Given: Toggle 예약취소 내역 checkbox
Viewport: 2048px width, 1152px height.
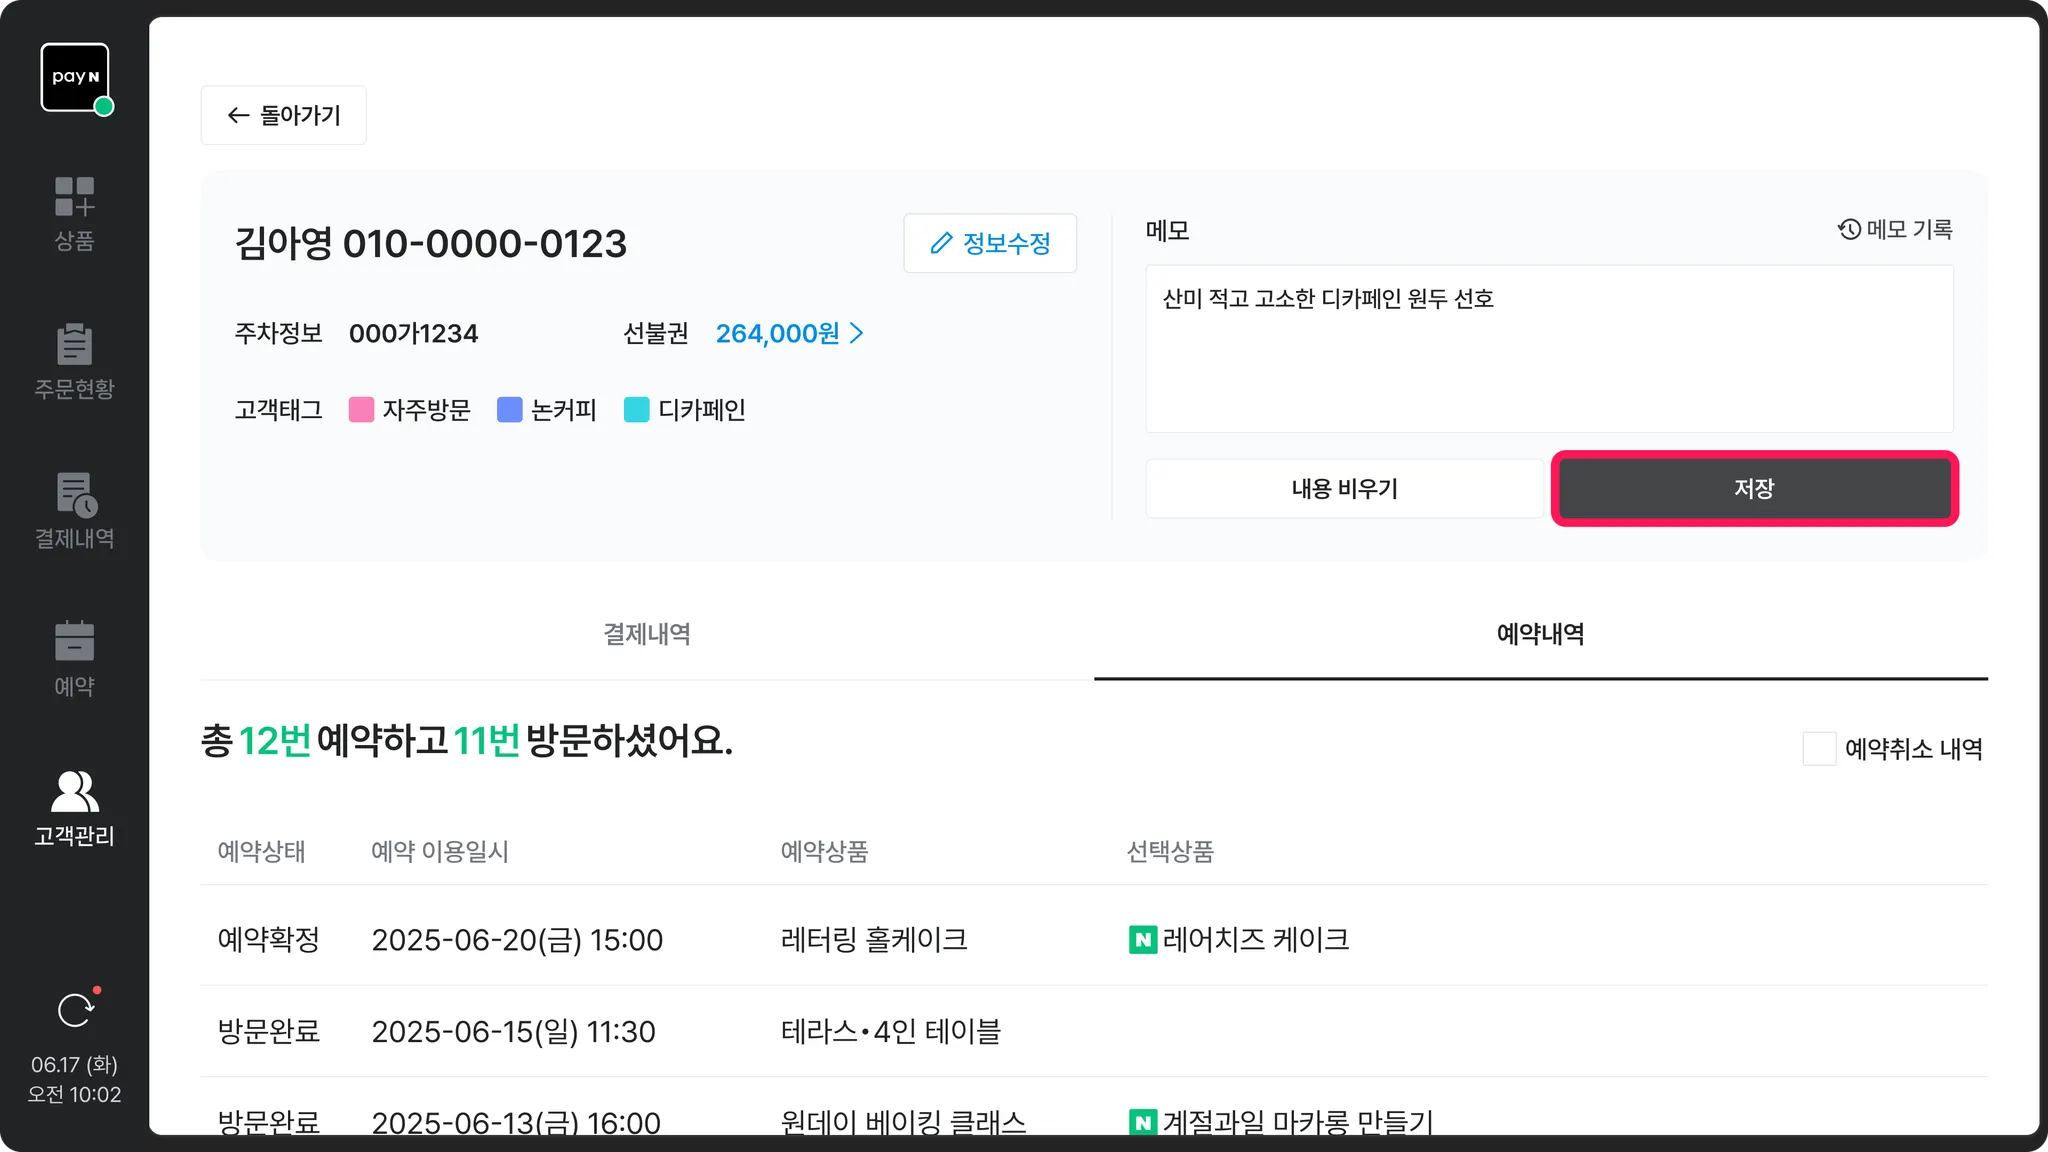Looking at the screenshot, I should point(1819,749).
